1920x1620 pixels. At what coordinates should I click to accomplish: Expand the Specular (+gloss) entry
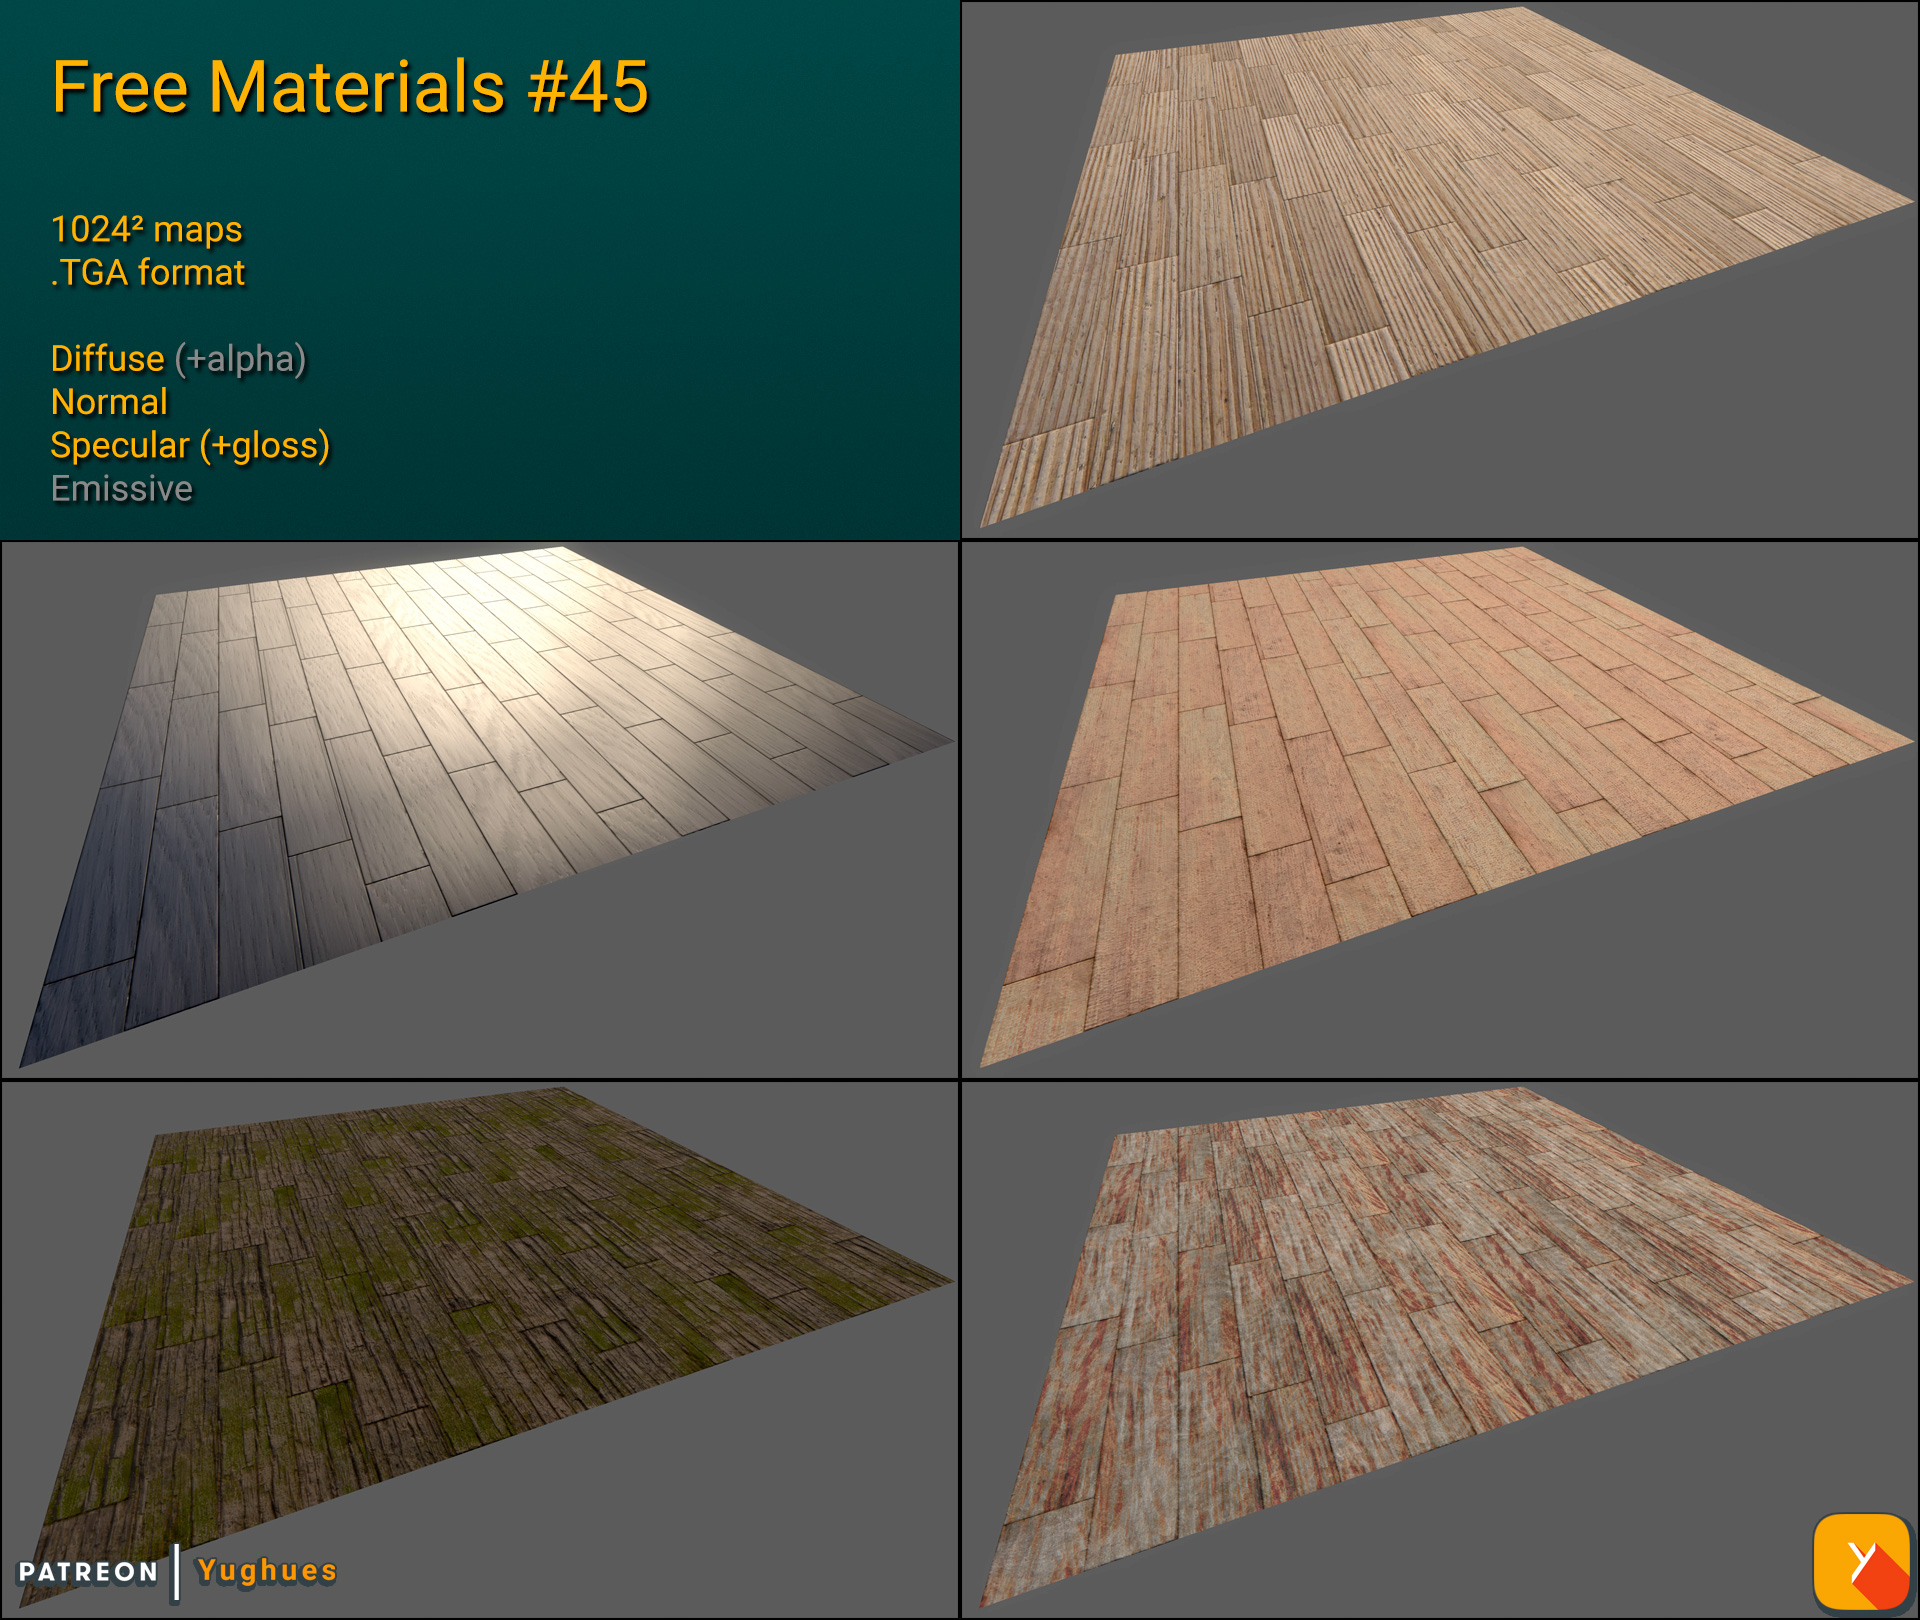click(x=190, y=446)
